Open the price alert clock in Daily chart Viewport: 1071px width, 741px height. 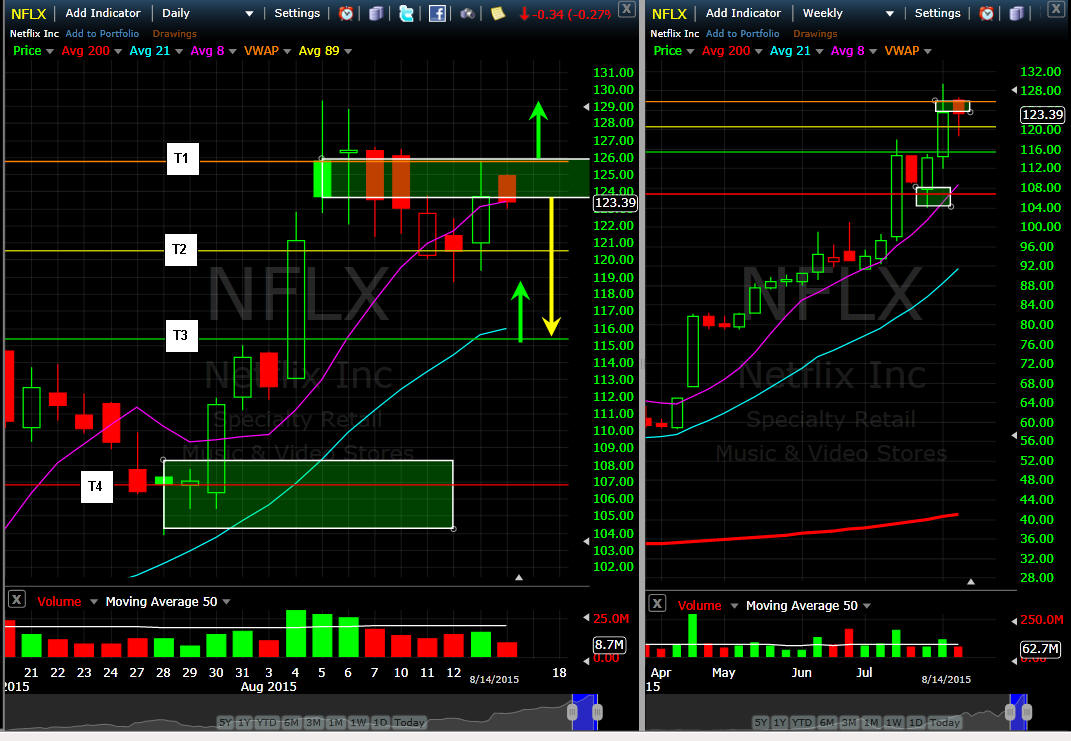(346, 13)
